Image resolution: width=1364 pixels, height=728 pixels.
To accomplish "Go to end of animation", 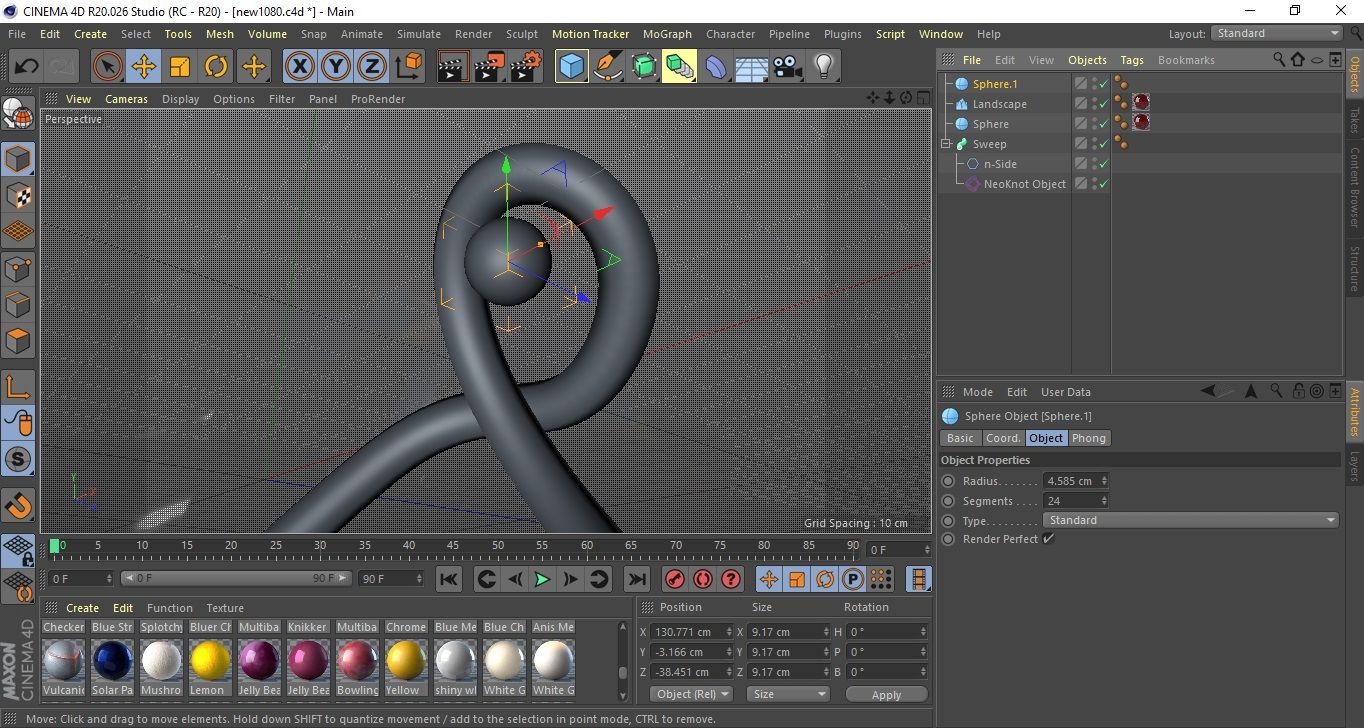I will 636,579.
